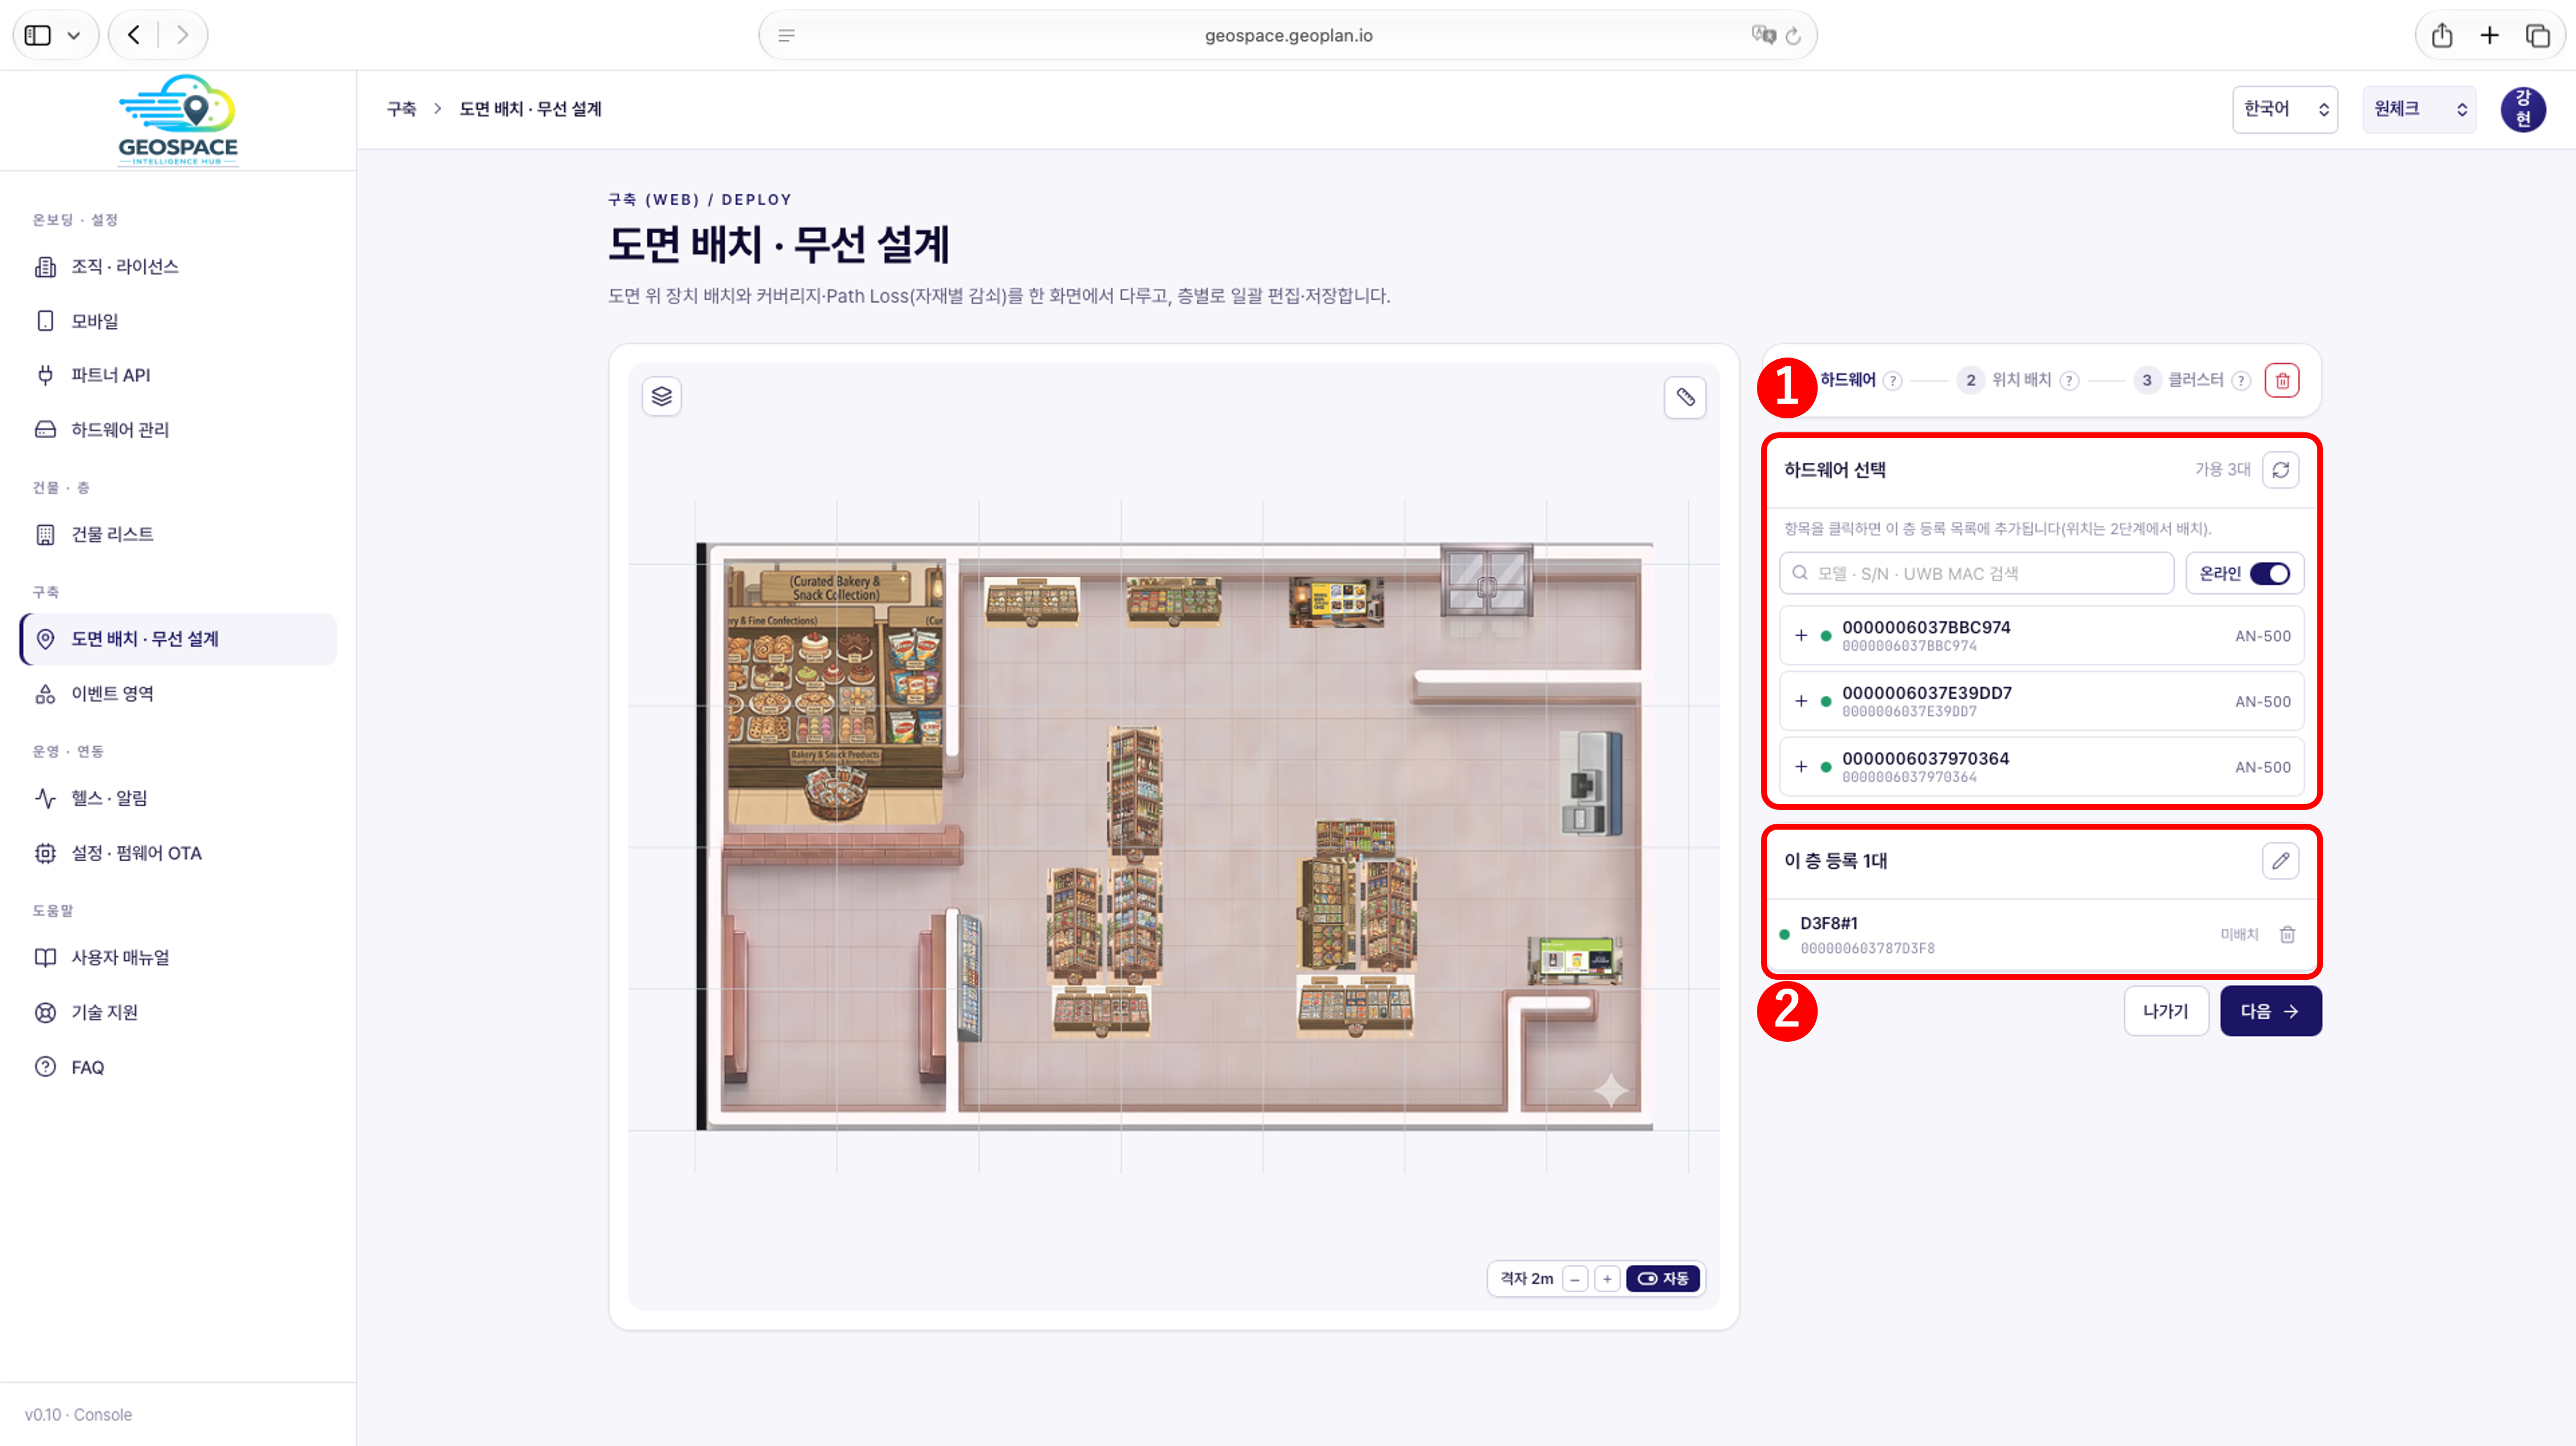Add device 0000006037970364 with its plus icon
The width and height of the screenshot is (2576, 1446).
1801,767
